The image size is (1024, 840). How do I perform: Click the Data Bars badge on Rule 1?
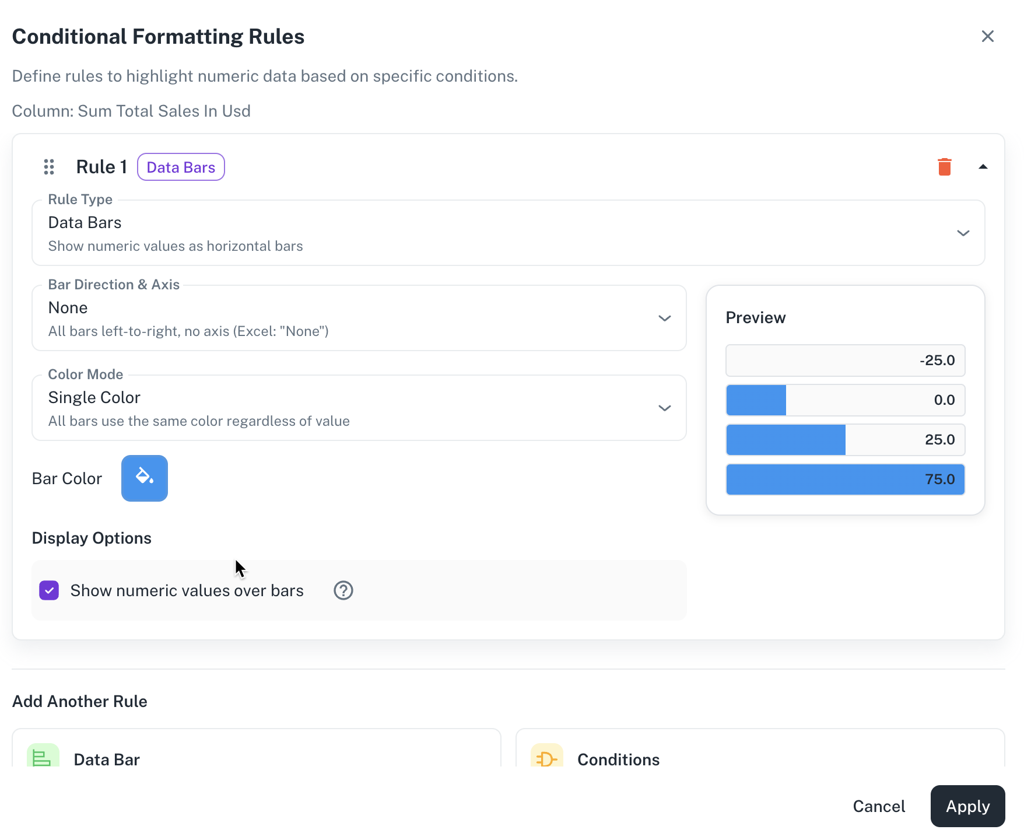[x=181, y=167]
